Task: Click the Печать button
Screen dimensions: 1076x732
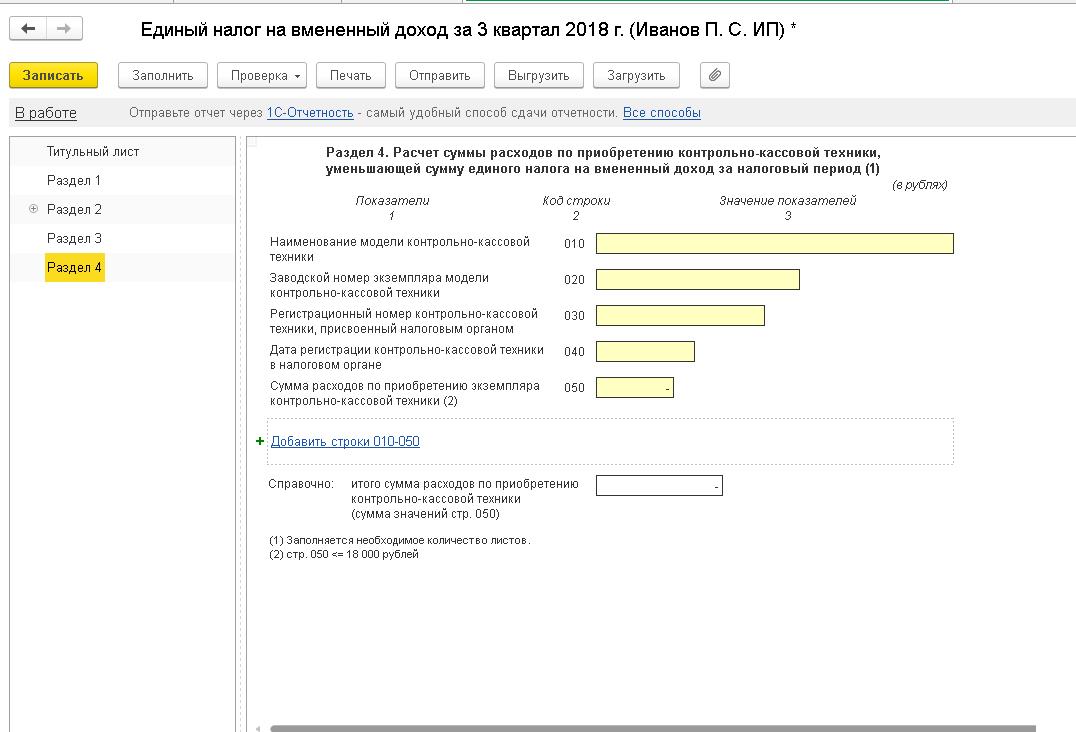Action: [350, 76]
